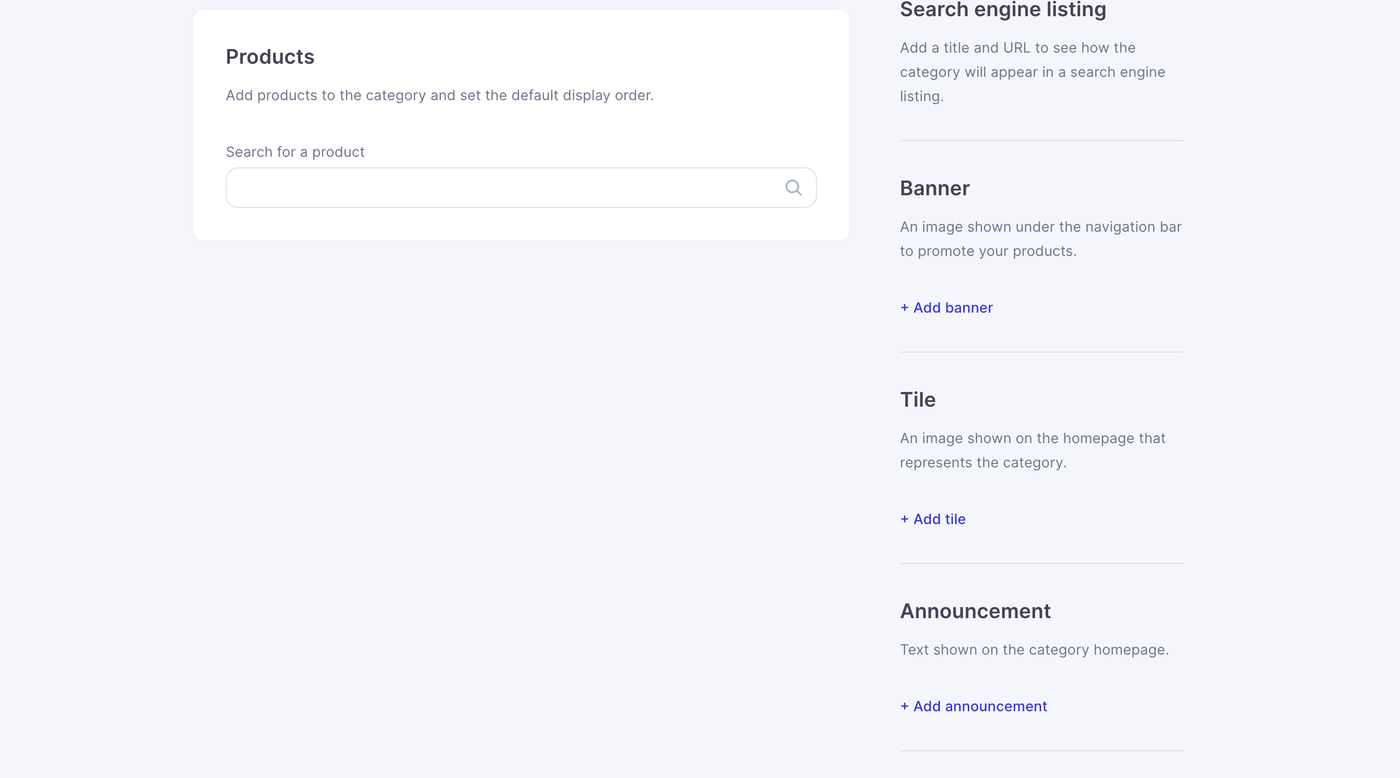
Task: Click the Products heading
Action: pyautogui.click(x=270, y=57)
